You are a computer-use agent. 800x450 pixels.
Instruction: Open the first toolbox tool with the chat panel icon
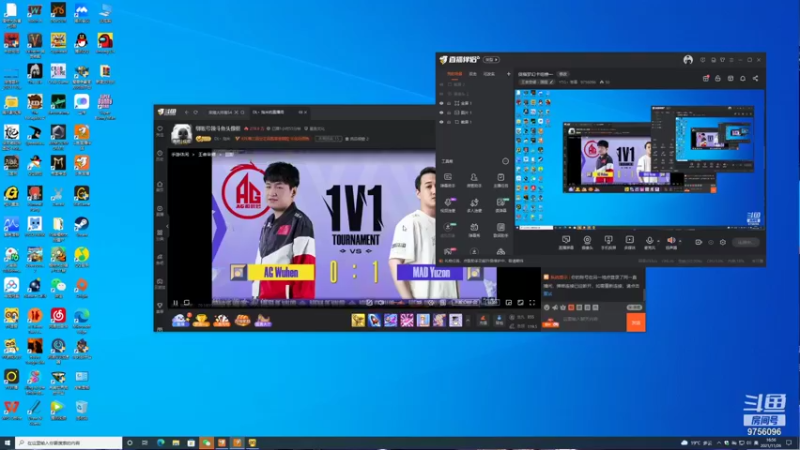(447, 178)
